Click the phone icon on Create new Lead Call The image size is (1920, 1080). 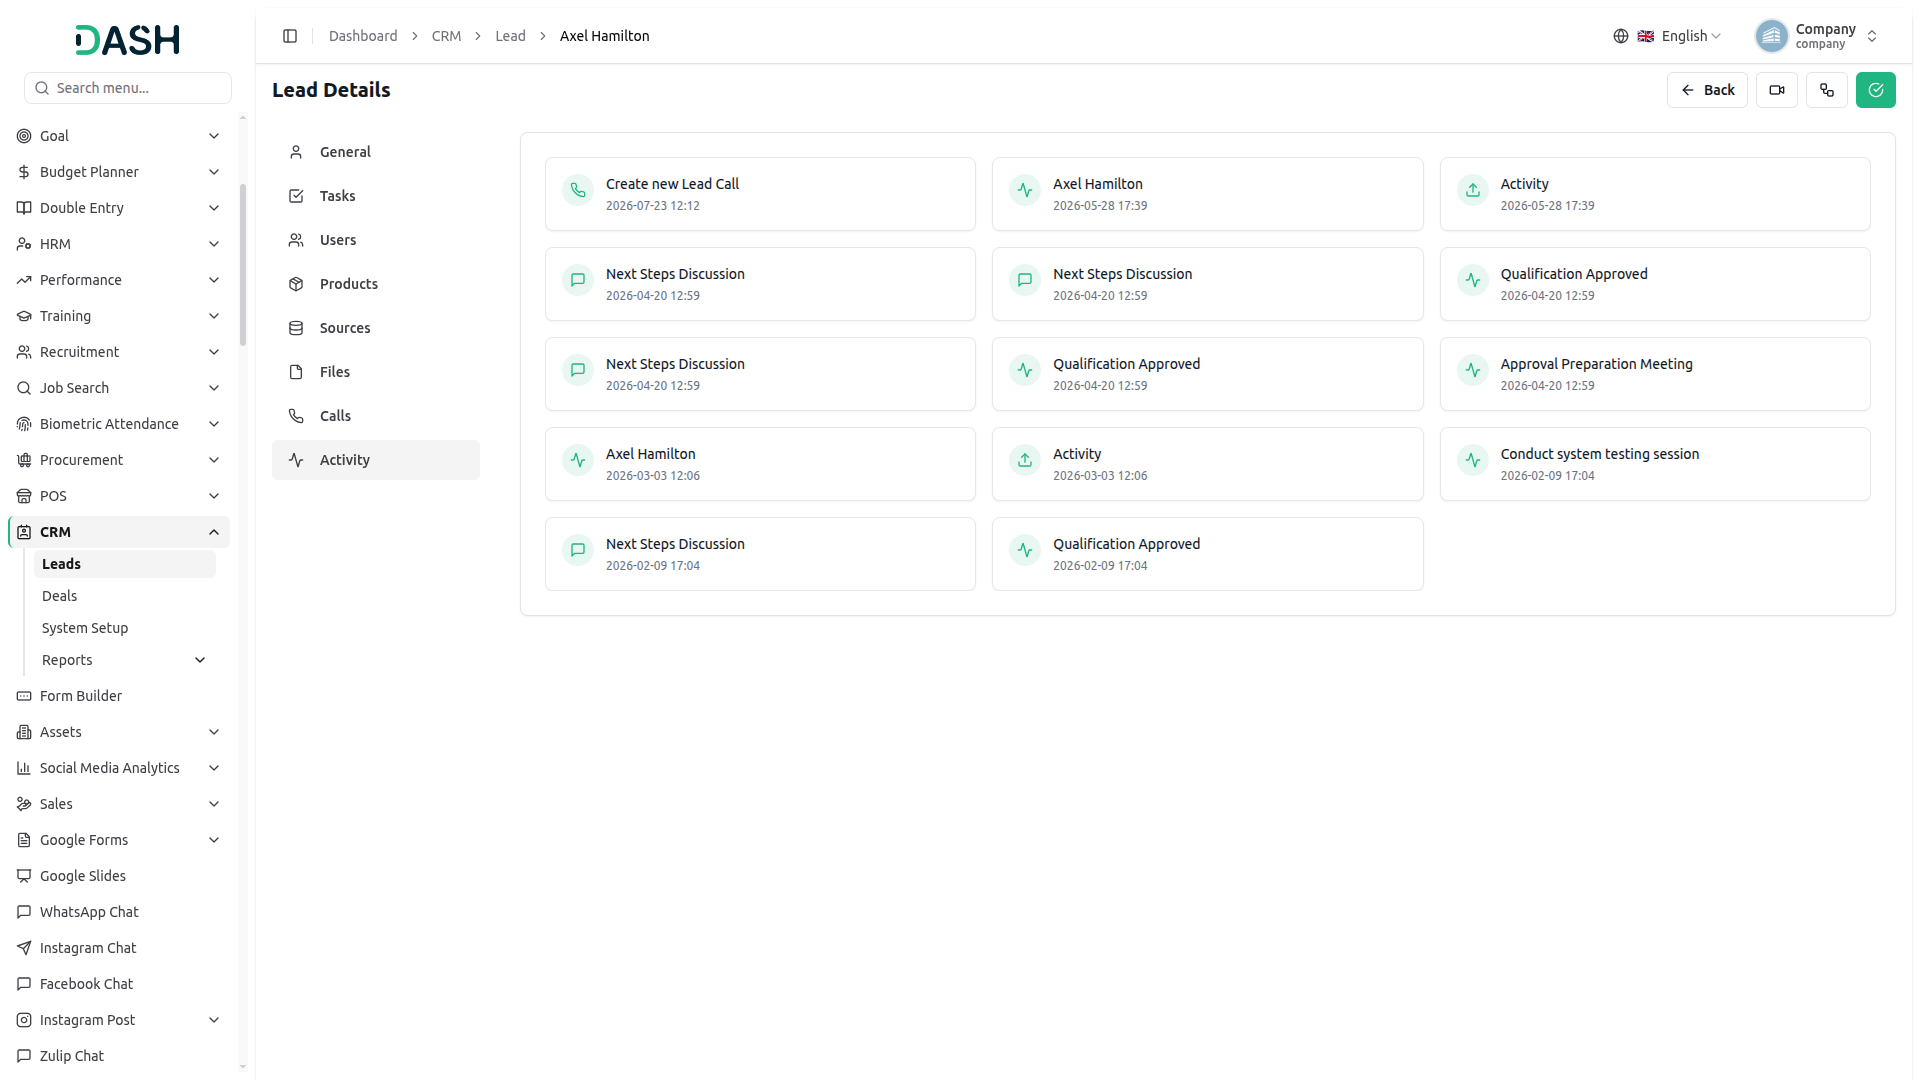(x=578, y=190)
